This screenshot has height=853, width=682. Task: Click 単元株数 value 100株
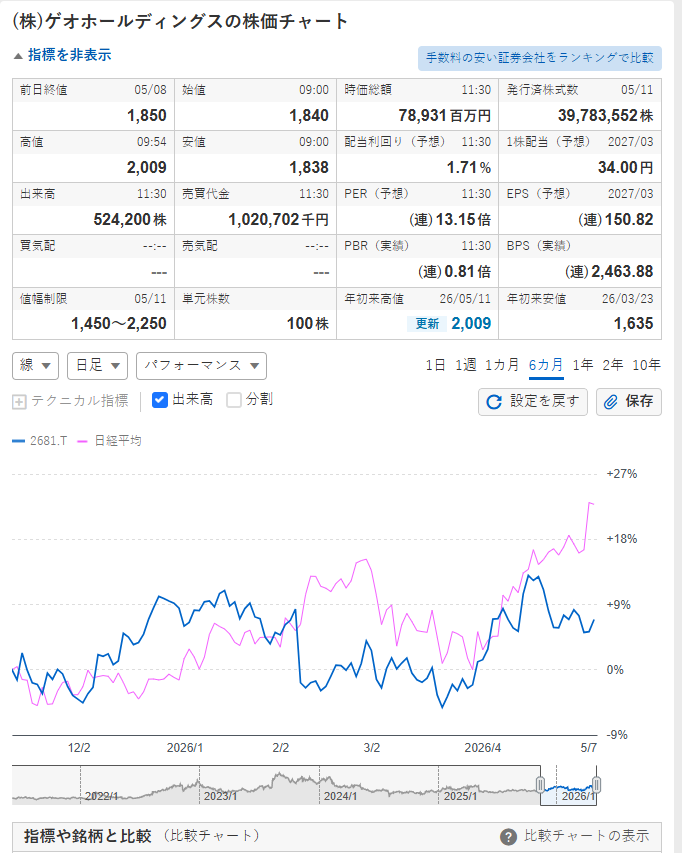(x=308, y=323)
